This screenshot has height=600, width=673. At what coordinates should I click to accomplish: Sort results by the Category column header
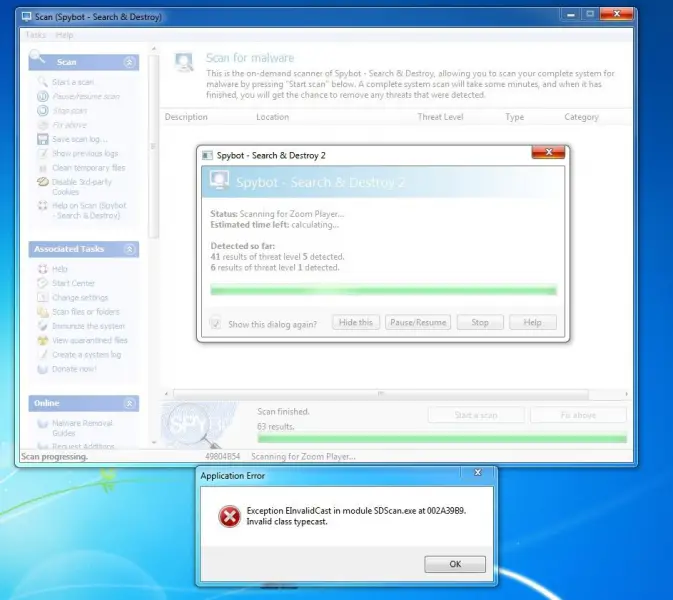click(581, 117)
